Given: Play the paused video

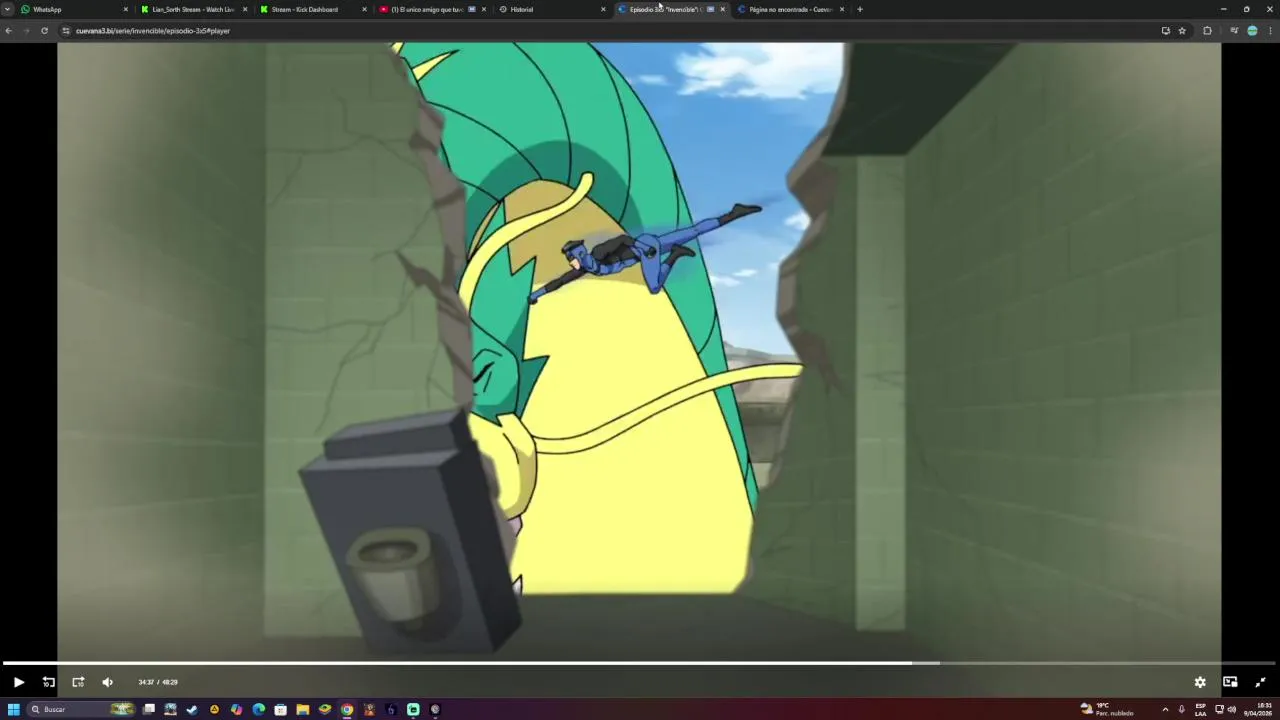Looking at the screenshot, I should 18,682.
